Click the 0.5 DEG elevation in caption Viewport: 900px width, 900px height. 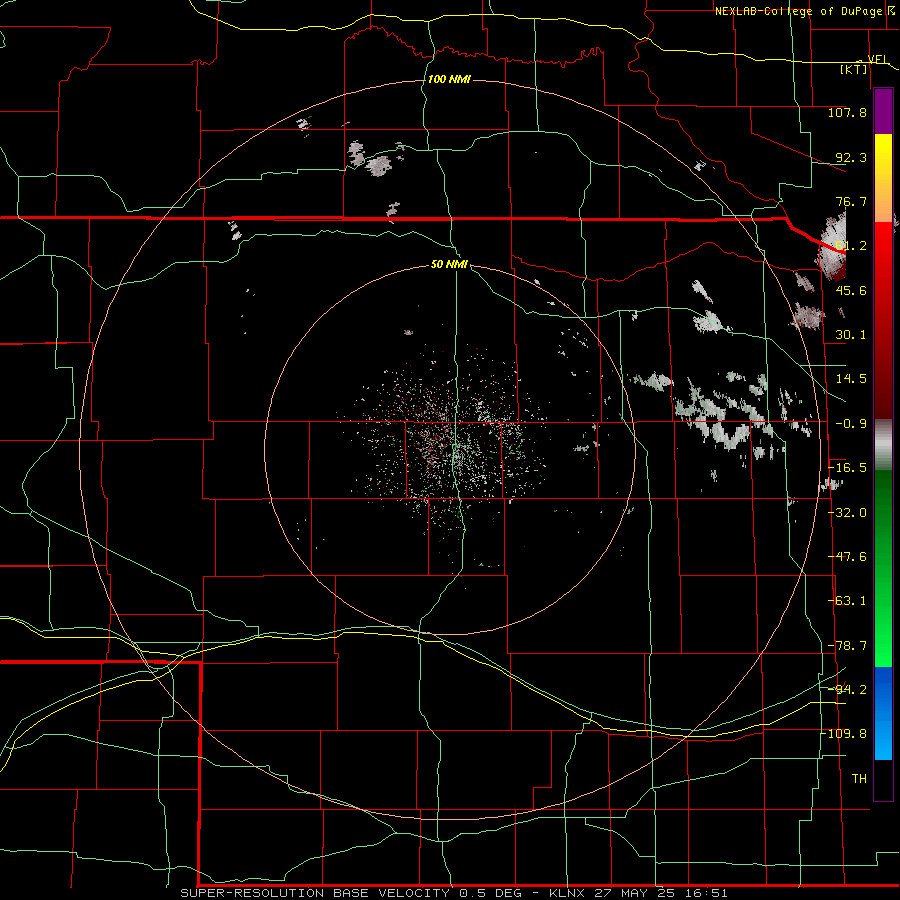(490, 893)
